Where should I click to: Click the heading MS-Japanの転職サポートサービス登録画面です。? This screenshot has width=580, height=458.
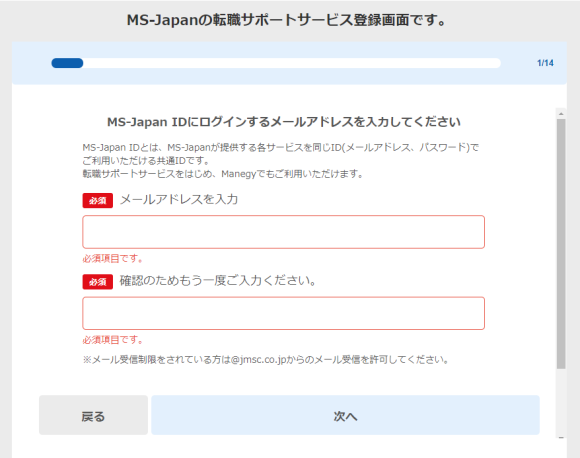(x=287, y=20)
